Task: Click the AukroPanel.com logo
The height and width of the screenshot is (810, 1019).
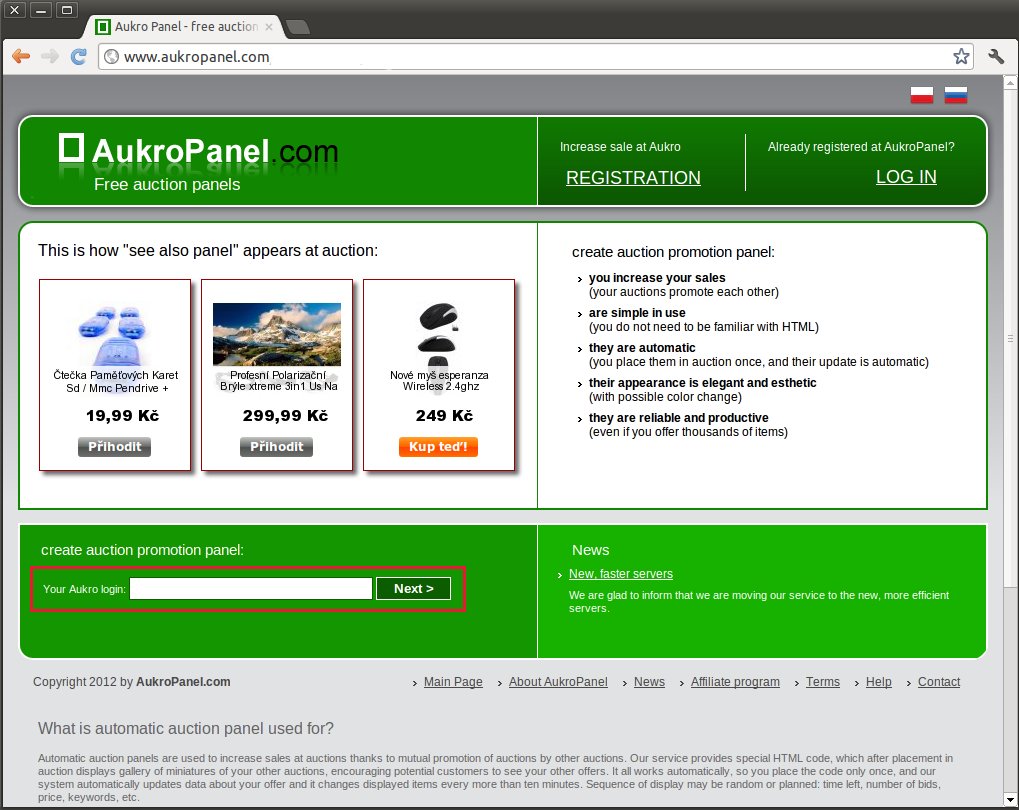Action: [199, 151]
